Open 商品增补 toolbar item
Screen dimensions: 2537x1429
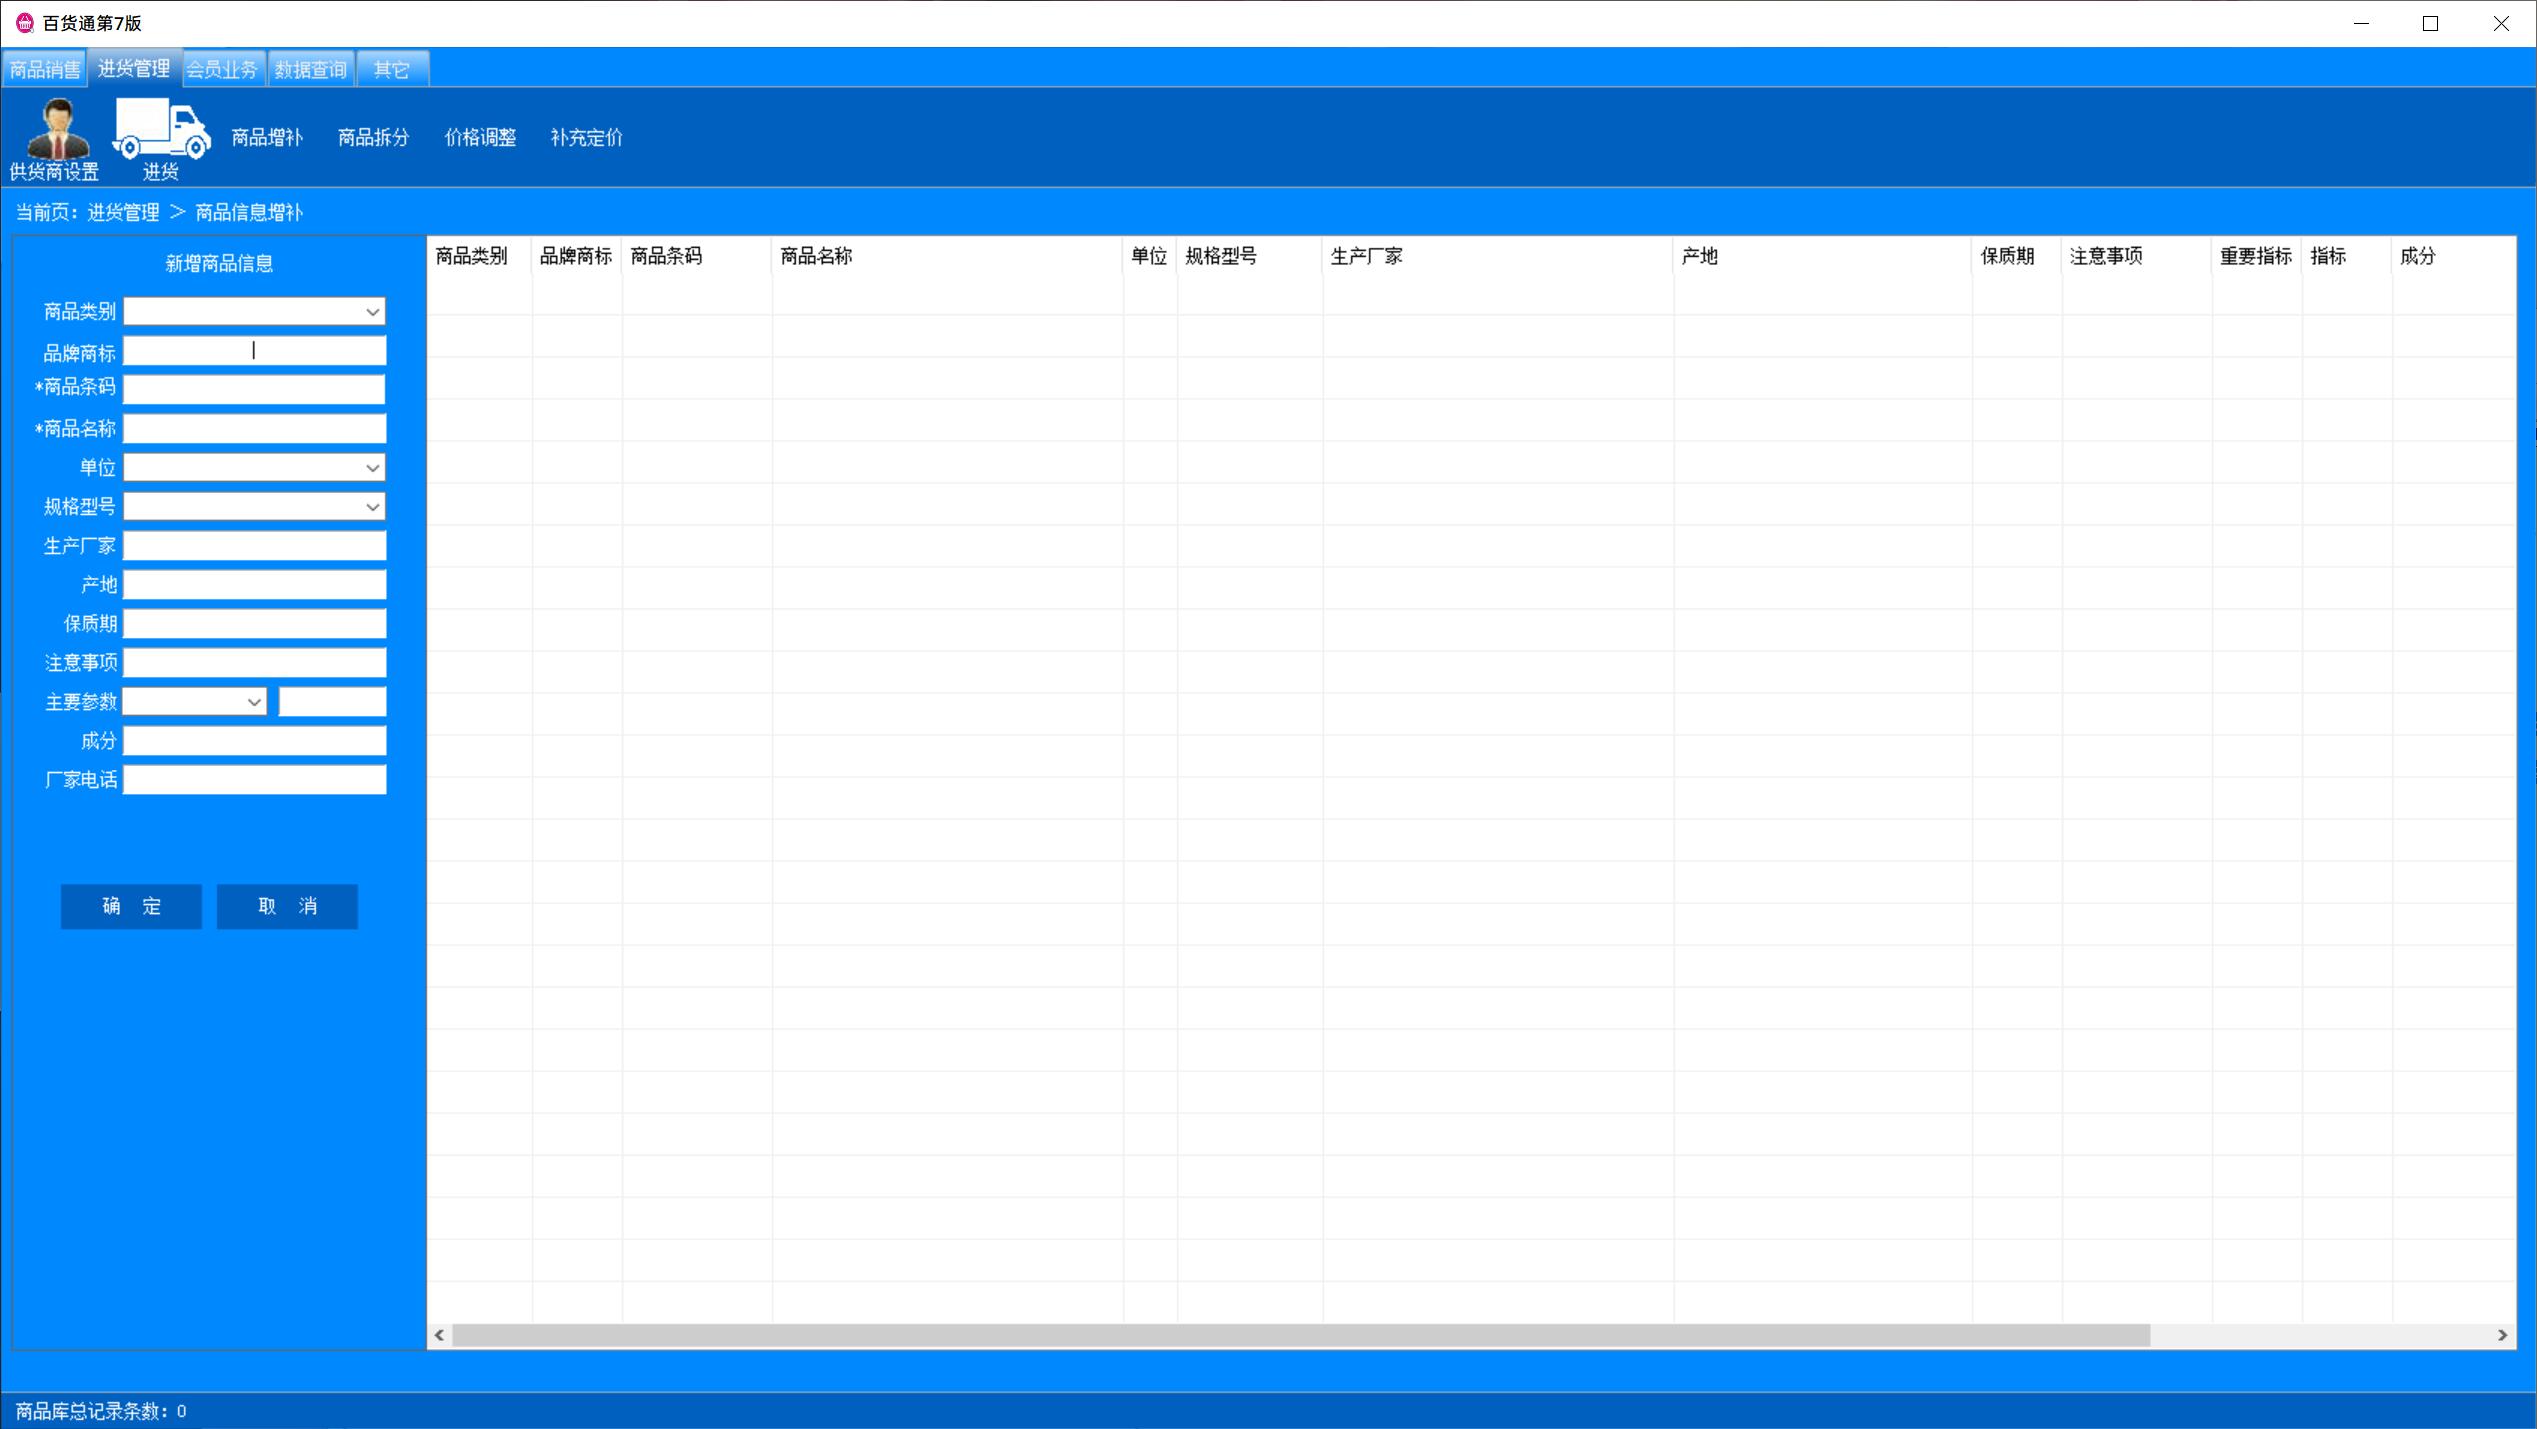tap(266, 138)
